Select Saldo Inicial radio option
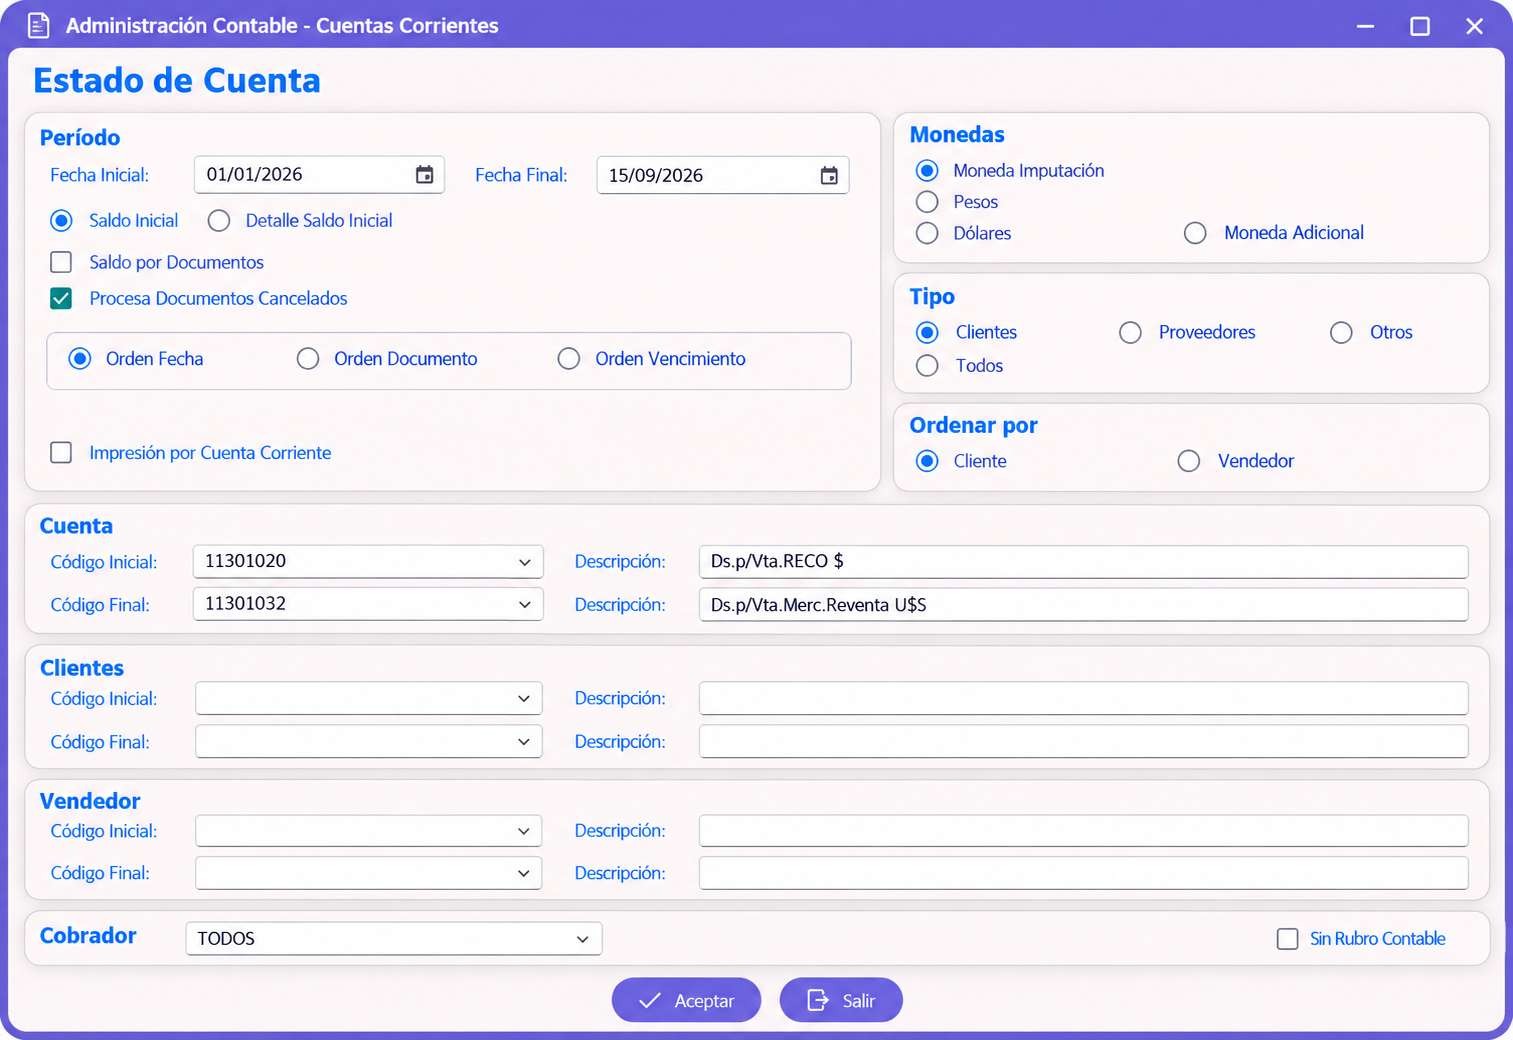1513x1040 pixels. pos(62,220)
